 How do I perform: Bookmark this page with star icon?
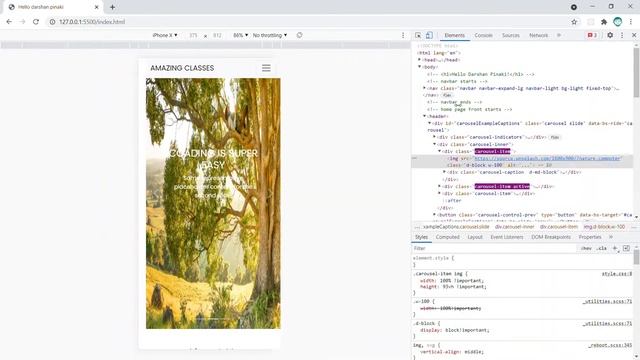pyautogui.click(x=574, y=22)
